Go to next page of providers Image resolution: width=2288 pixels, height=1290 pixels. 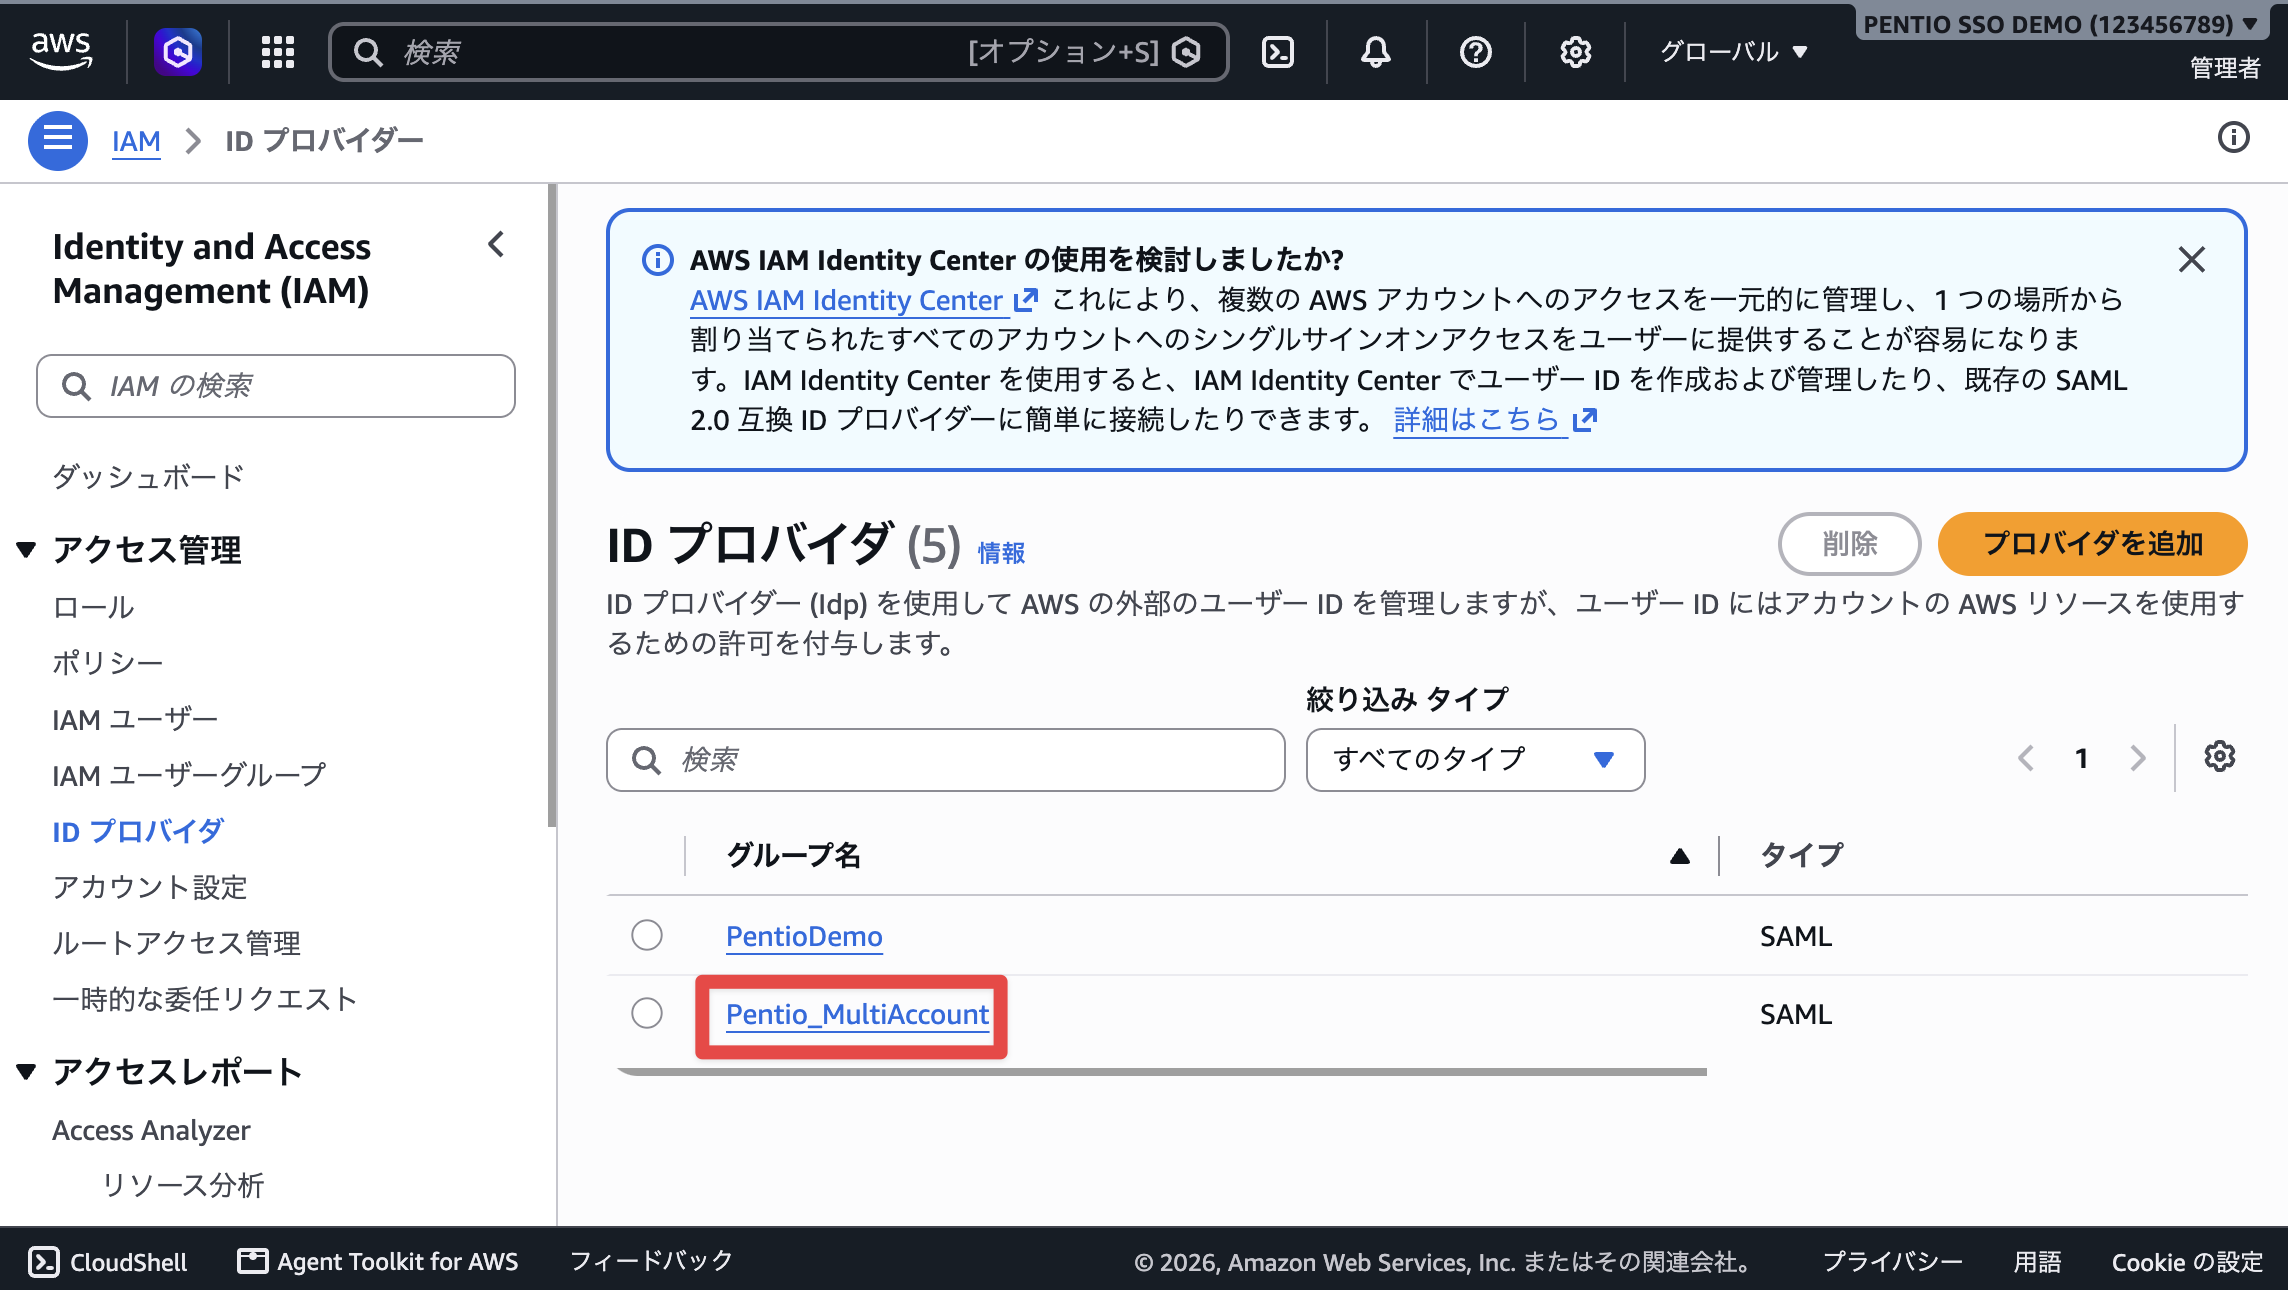tap(2137, 759)
